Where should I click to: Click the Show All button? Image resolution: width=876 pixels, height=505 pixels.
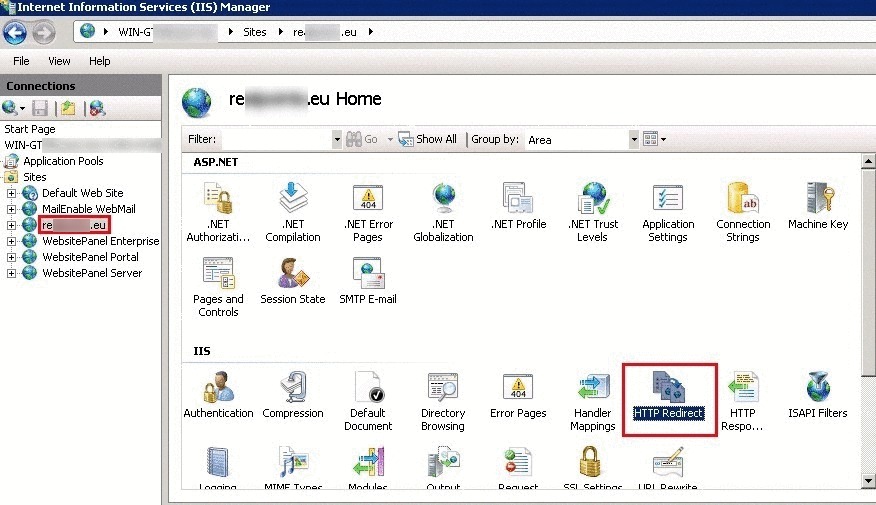428,139
